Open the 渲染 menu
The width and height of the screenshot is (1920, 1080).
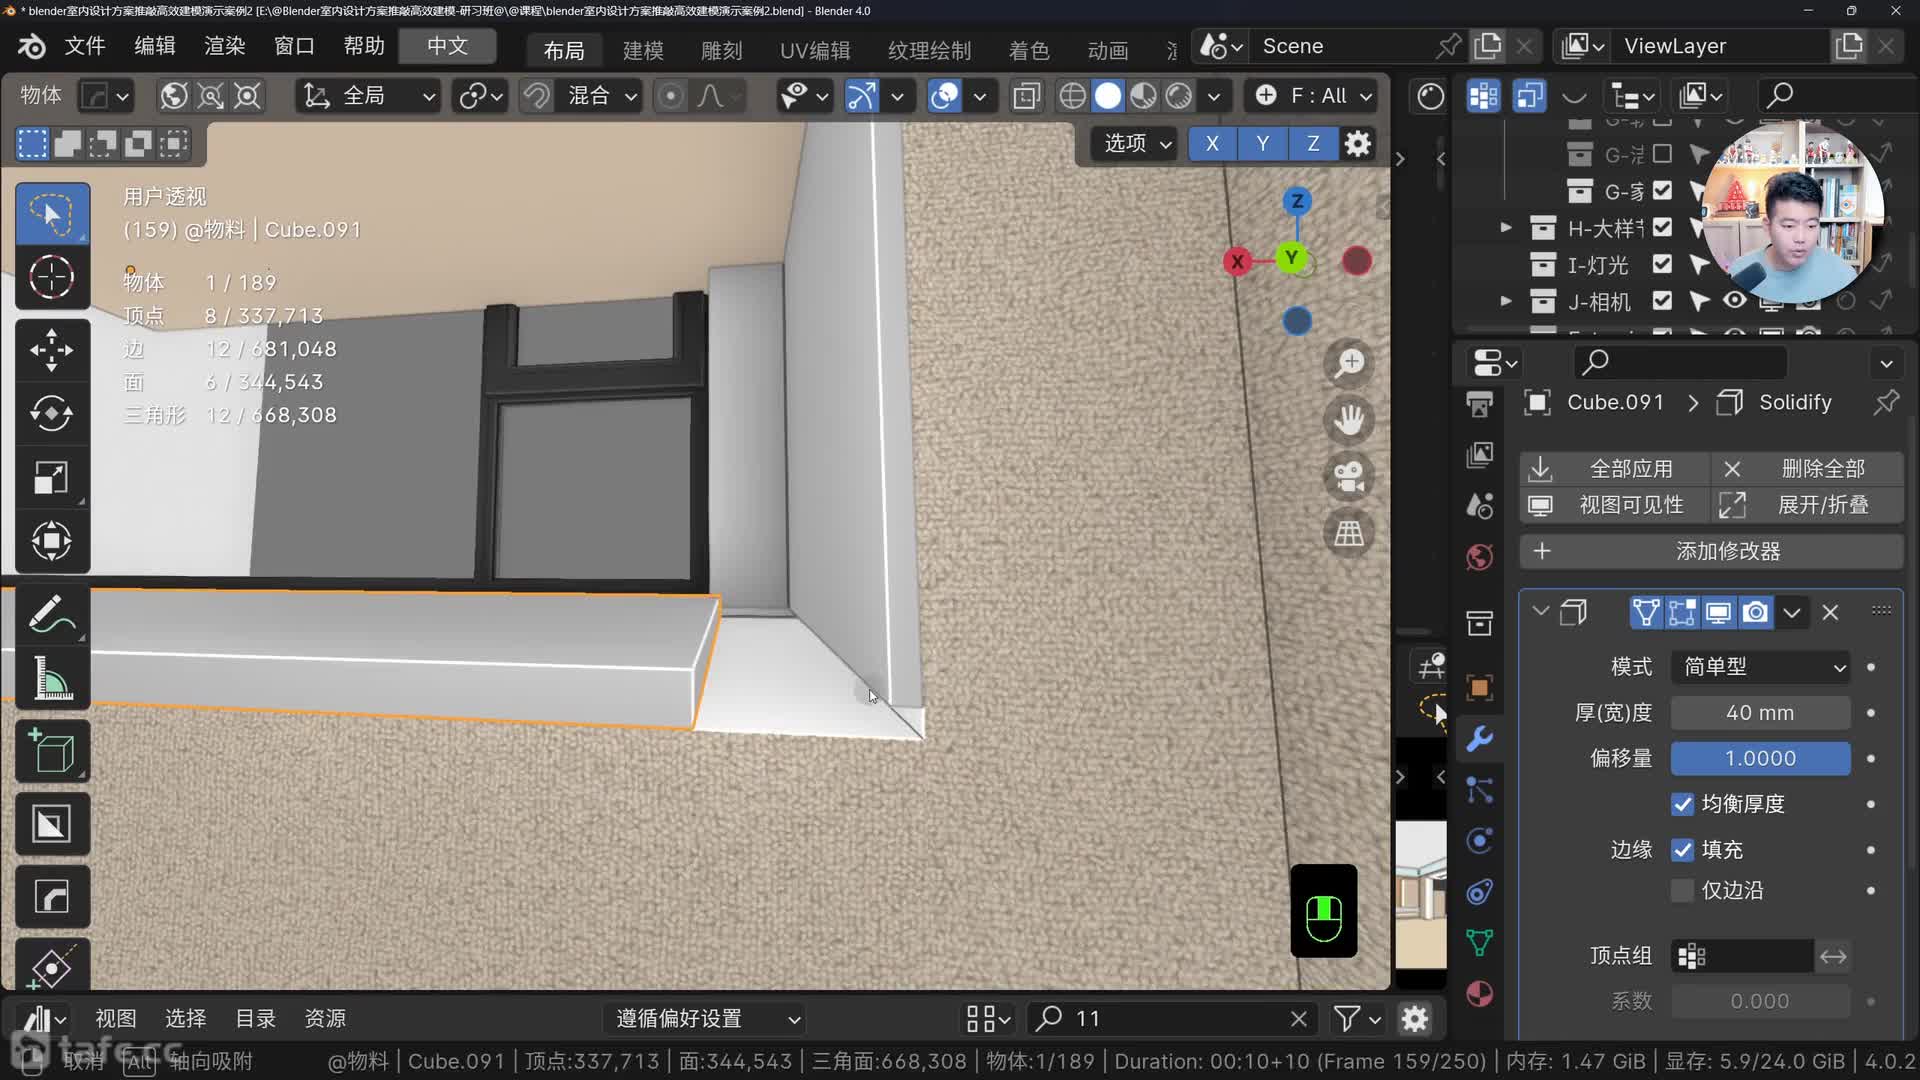(x=224, y=46)
